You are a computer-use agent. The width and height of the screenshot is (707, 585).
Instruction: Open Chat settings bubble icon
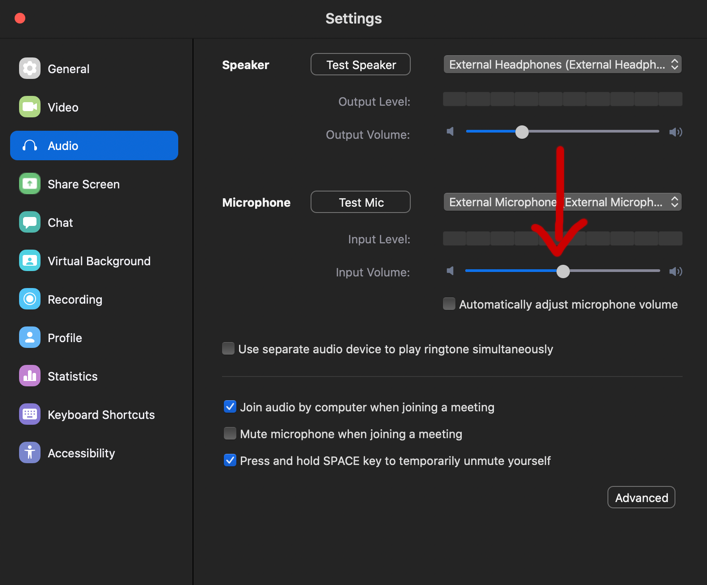tap(30, 222)
